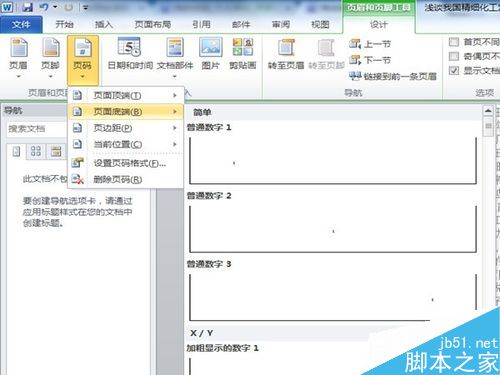Click the 页码 page number button

[x=82, y=60]
